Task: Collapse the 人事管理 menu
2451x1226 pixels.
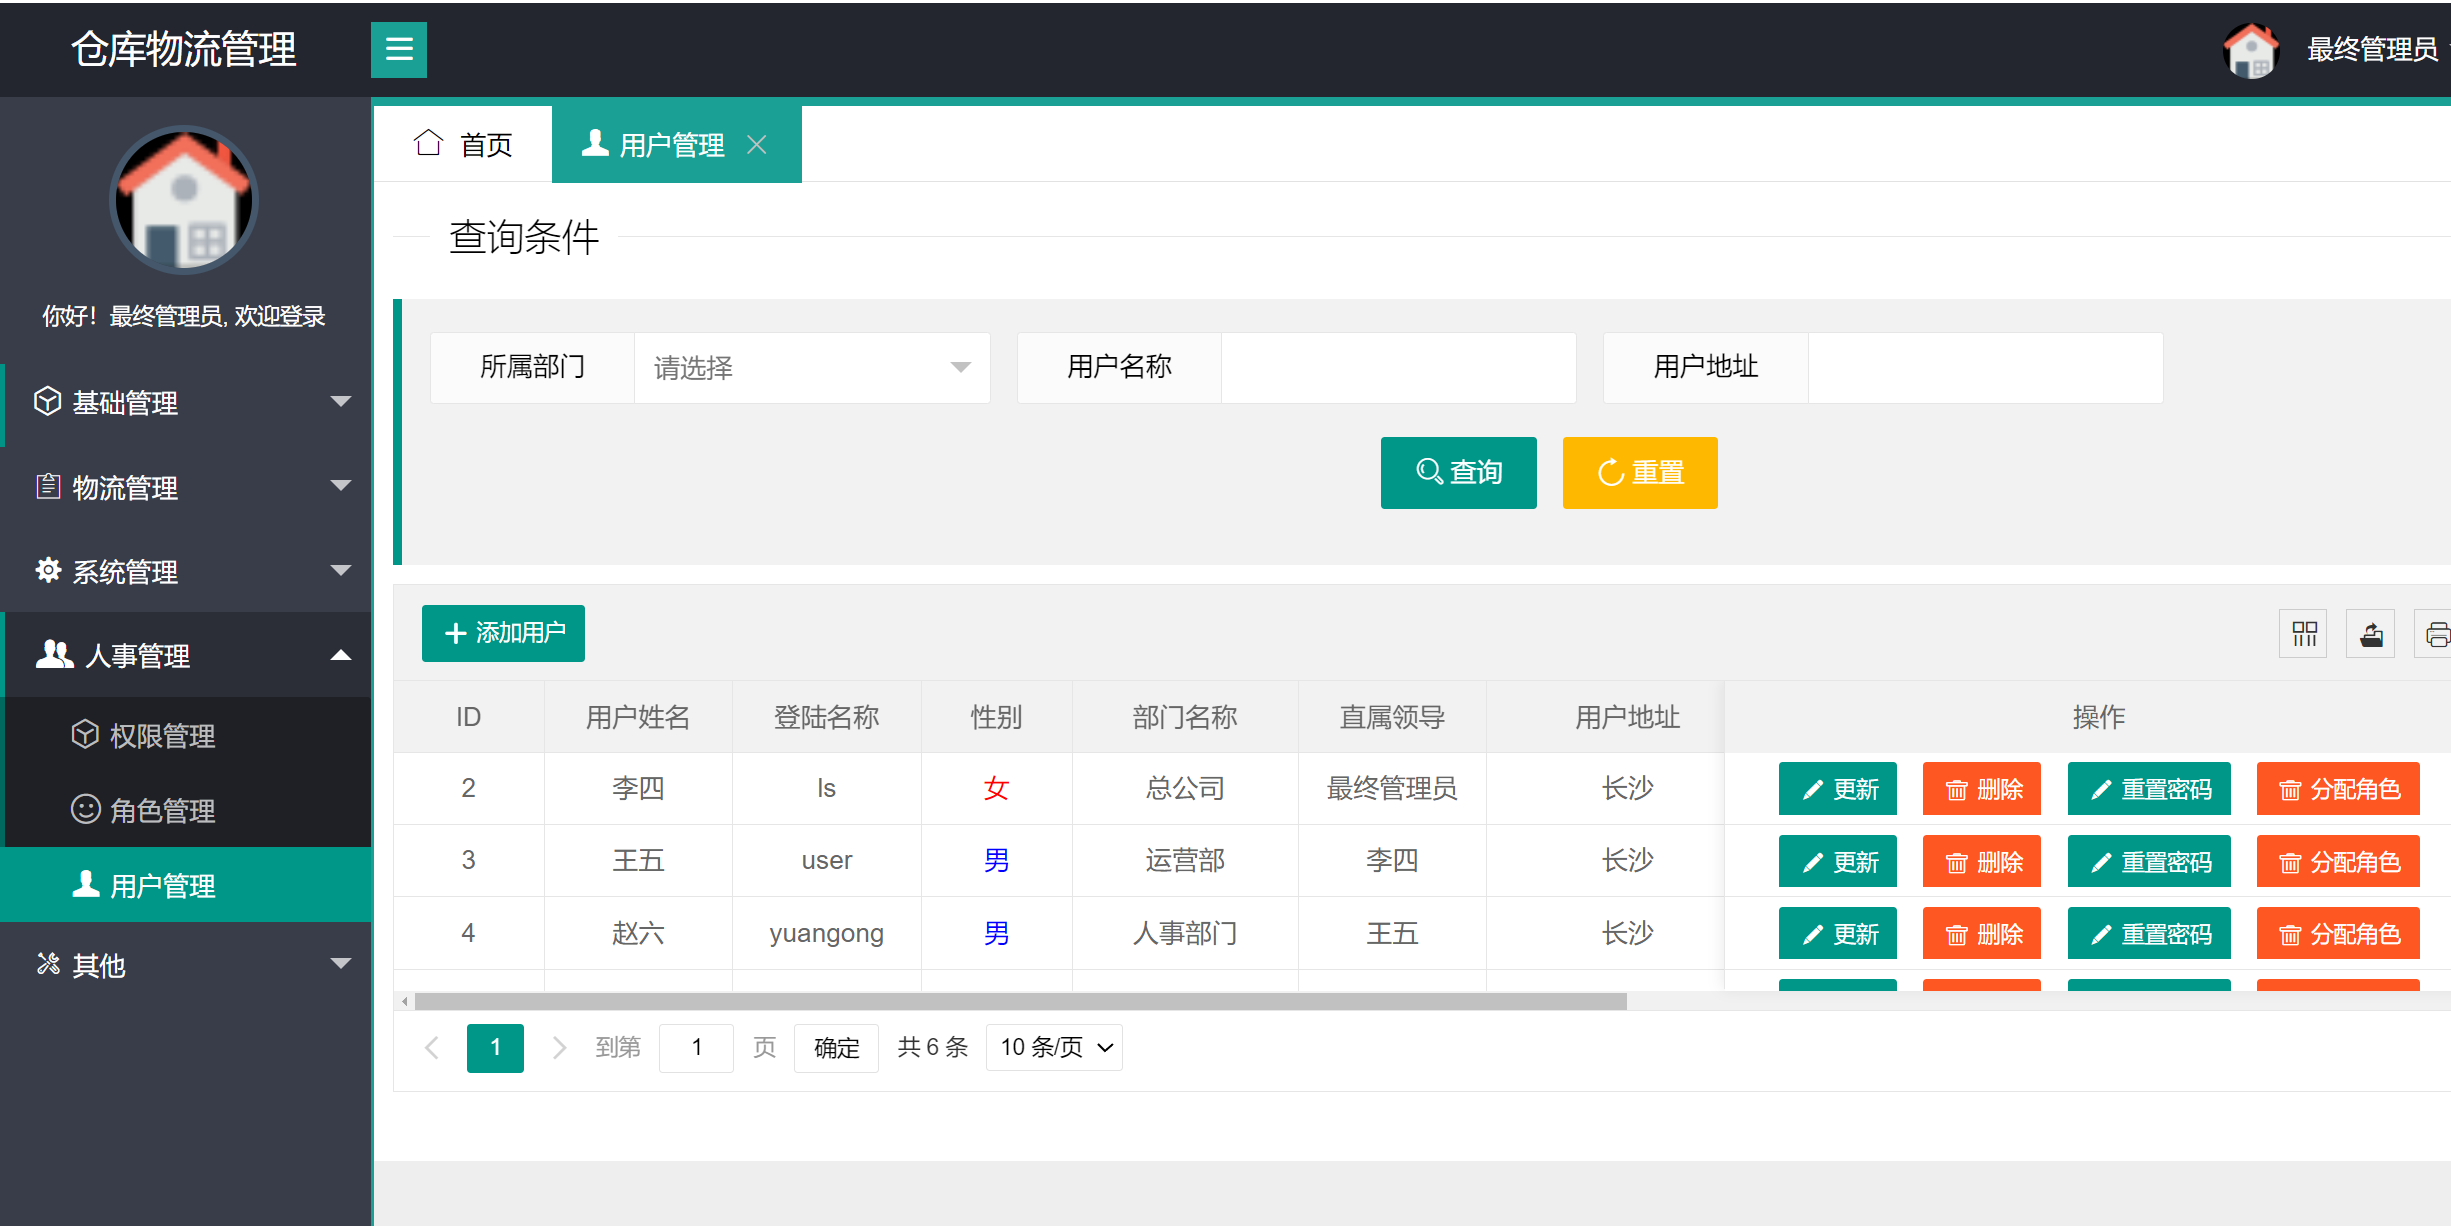Action: [x=186, y=655]
